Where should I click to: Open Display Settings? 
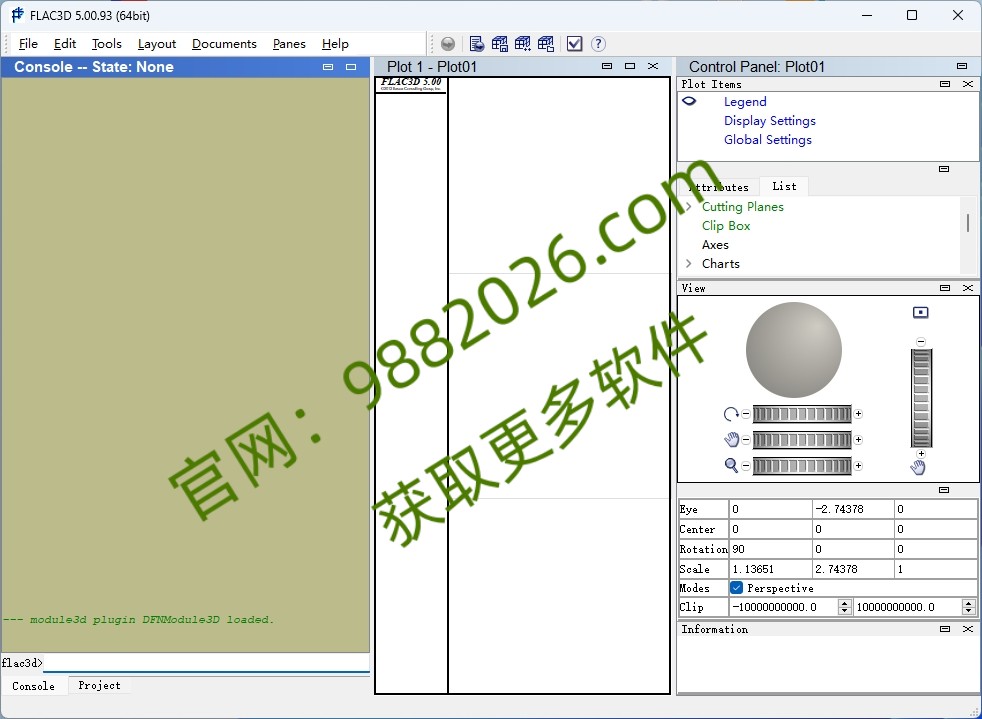[x=770, y=120]
